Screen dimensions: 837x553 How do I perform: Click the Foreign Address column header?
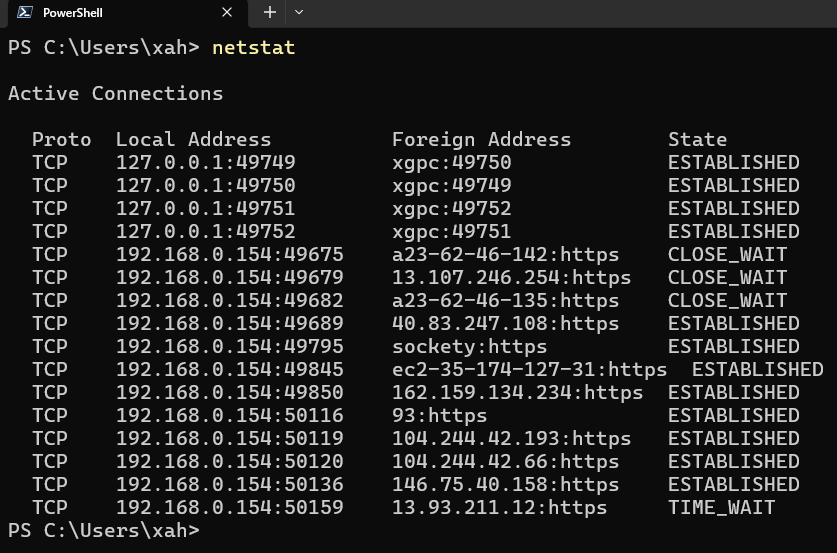pyautogui.click(x=481, y=139)
